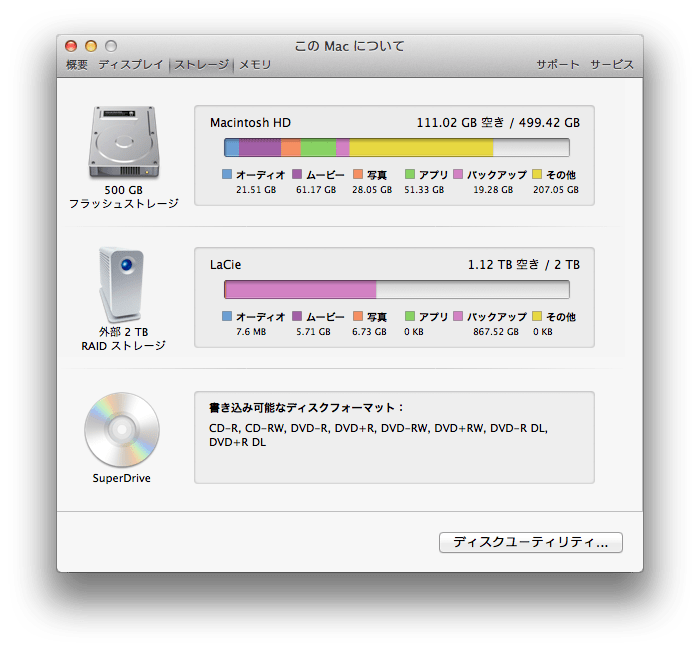Image resolution: width=700 pixels, height=651 pixels.
Task: Click LaCie orange 写真 legend swatch
Action: pos(358,316)
